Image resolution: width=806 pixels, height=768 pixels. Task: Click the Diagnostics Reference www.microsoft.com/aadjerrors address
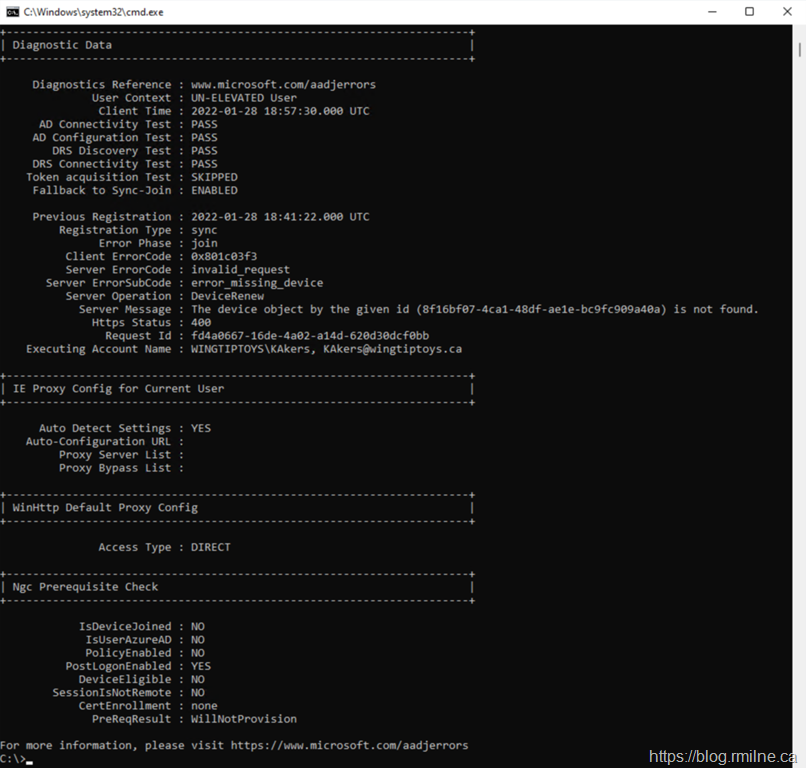click(283, 85)
